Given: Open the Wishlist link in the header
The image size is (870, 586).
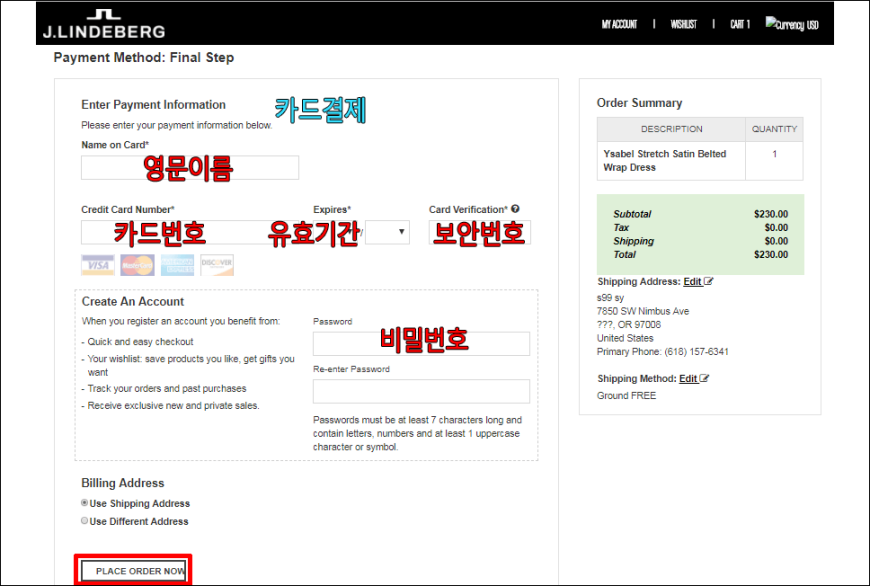Looking at the screenshot, I should [683, 24].
